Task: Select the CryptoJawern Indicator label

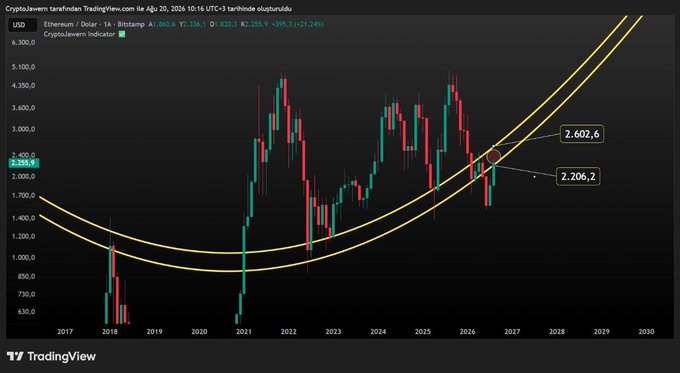Action: (79, 34)
